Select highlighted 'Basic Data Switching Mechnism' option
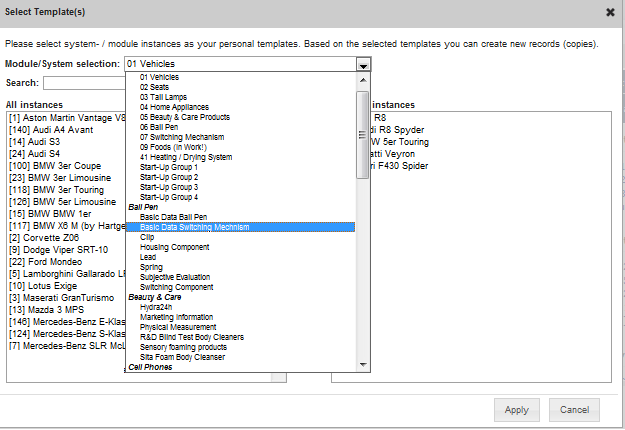Image resolution: width=625 pixels, height=430 pixels. (x=241, y=227)
